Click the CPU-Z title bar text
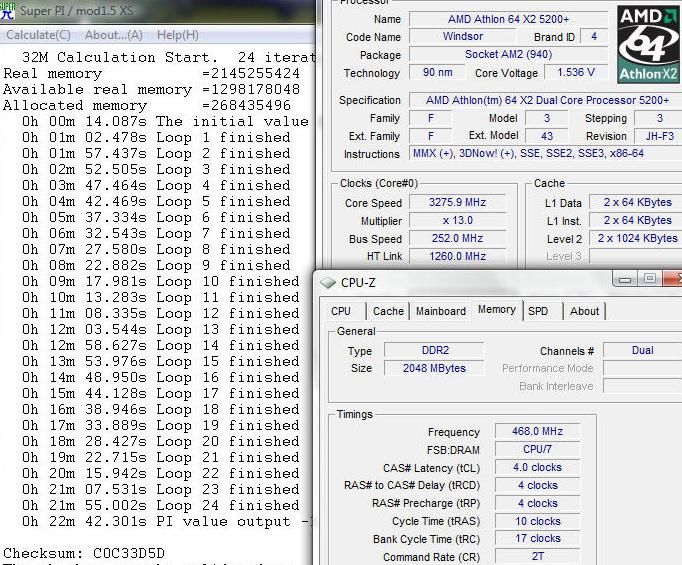 click(358, 283)
